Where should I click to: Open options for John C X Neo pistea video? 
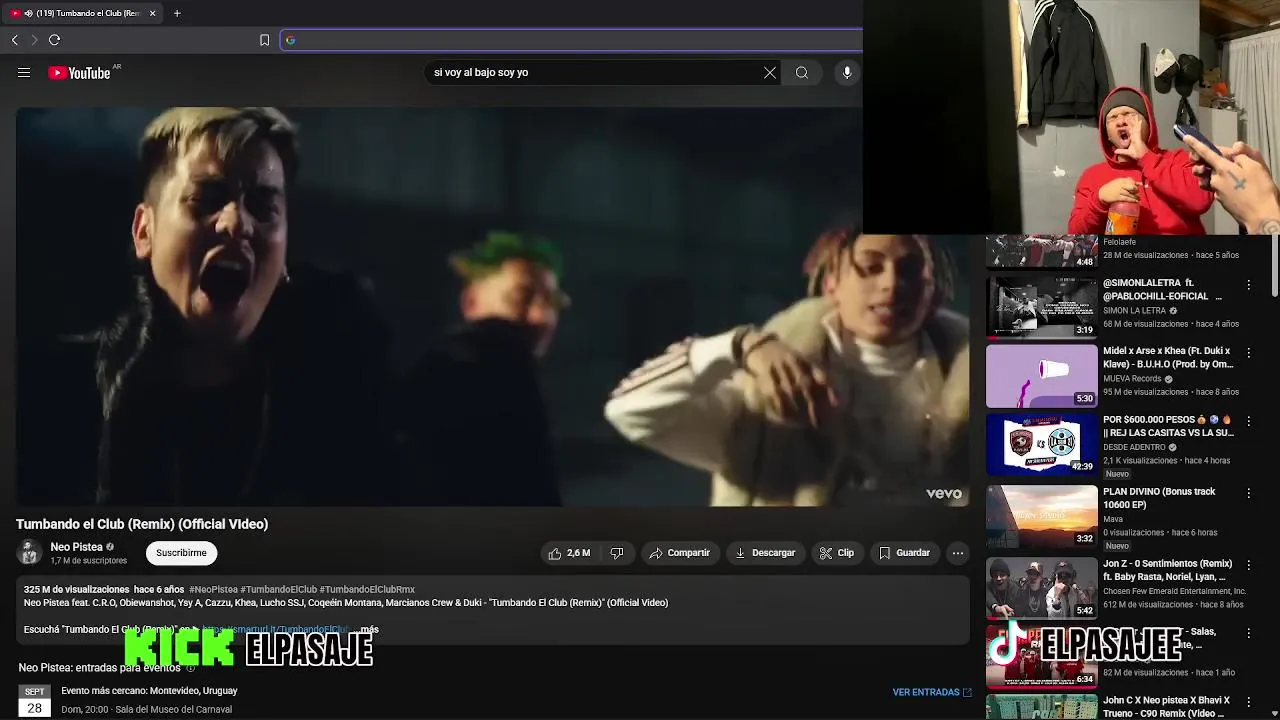pos(1248,702)
